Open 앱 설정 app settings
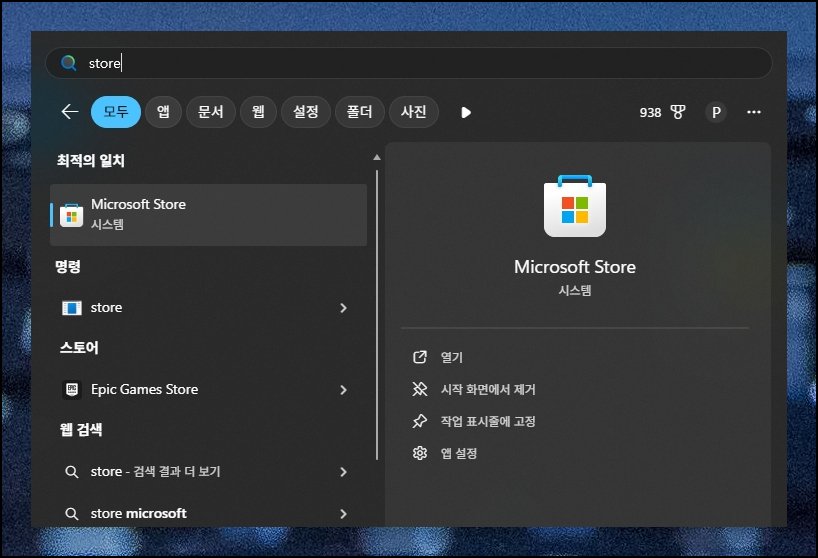The image size is (818, 558). coord(459,453)
